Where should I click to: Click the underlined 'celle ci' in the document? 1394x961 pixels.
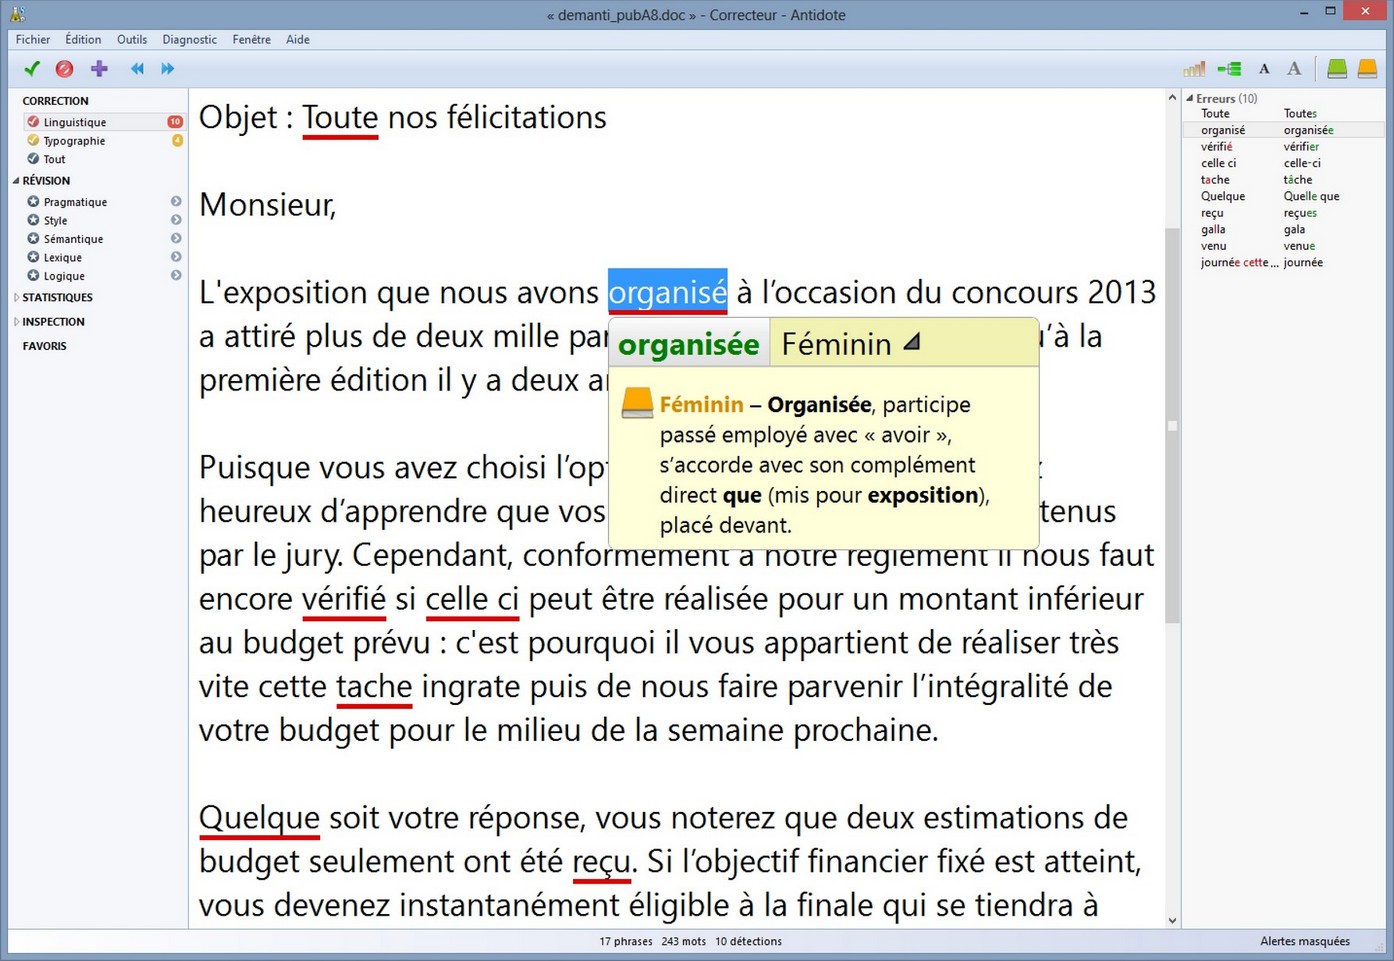coord(472,598)
